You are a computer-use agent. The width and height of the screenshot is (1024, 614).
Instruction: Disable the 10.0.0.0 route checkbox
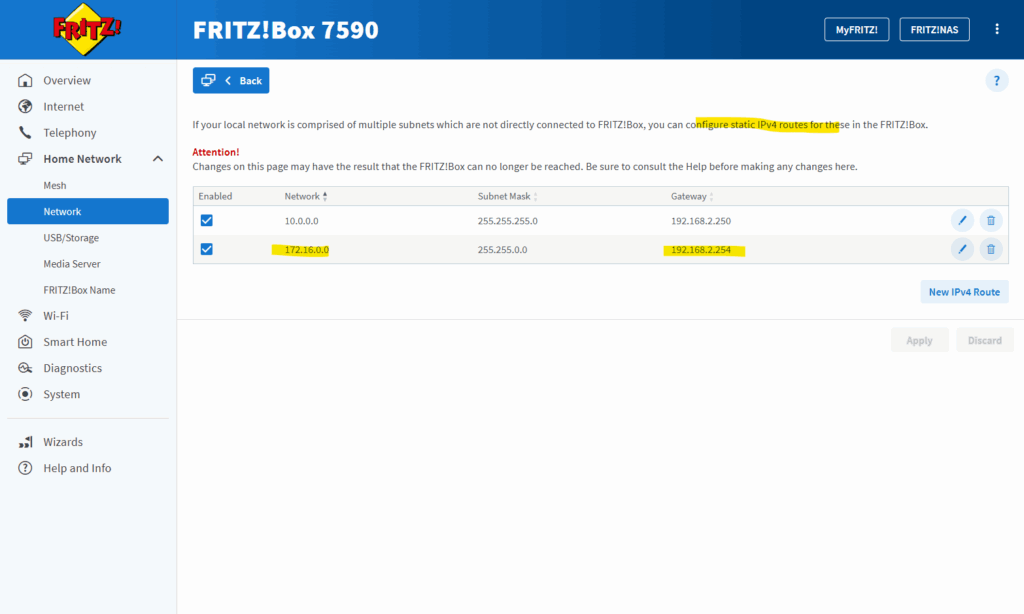206,221
